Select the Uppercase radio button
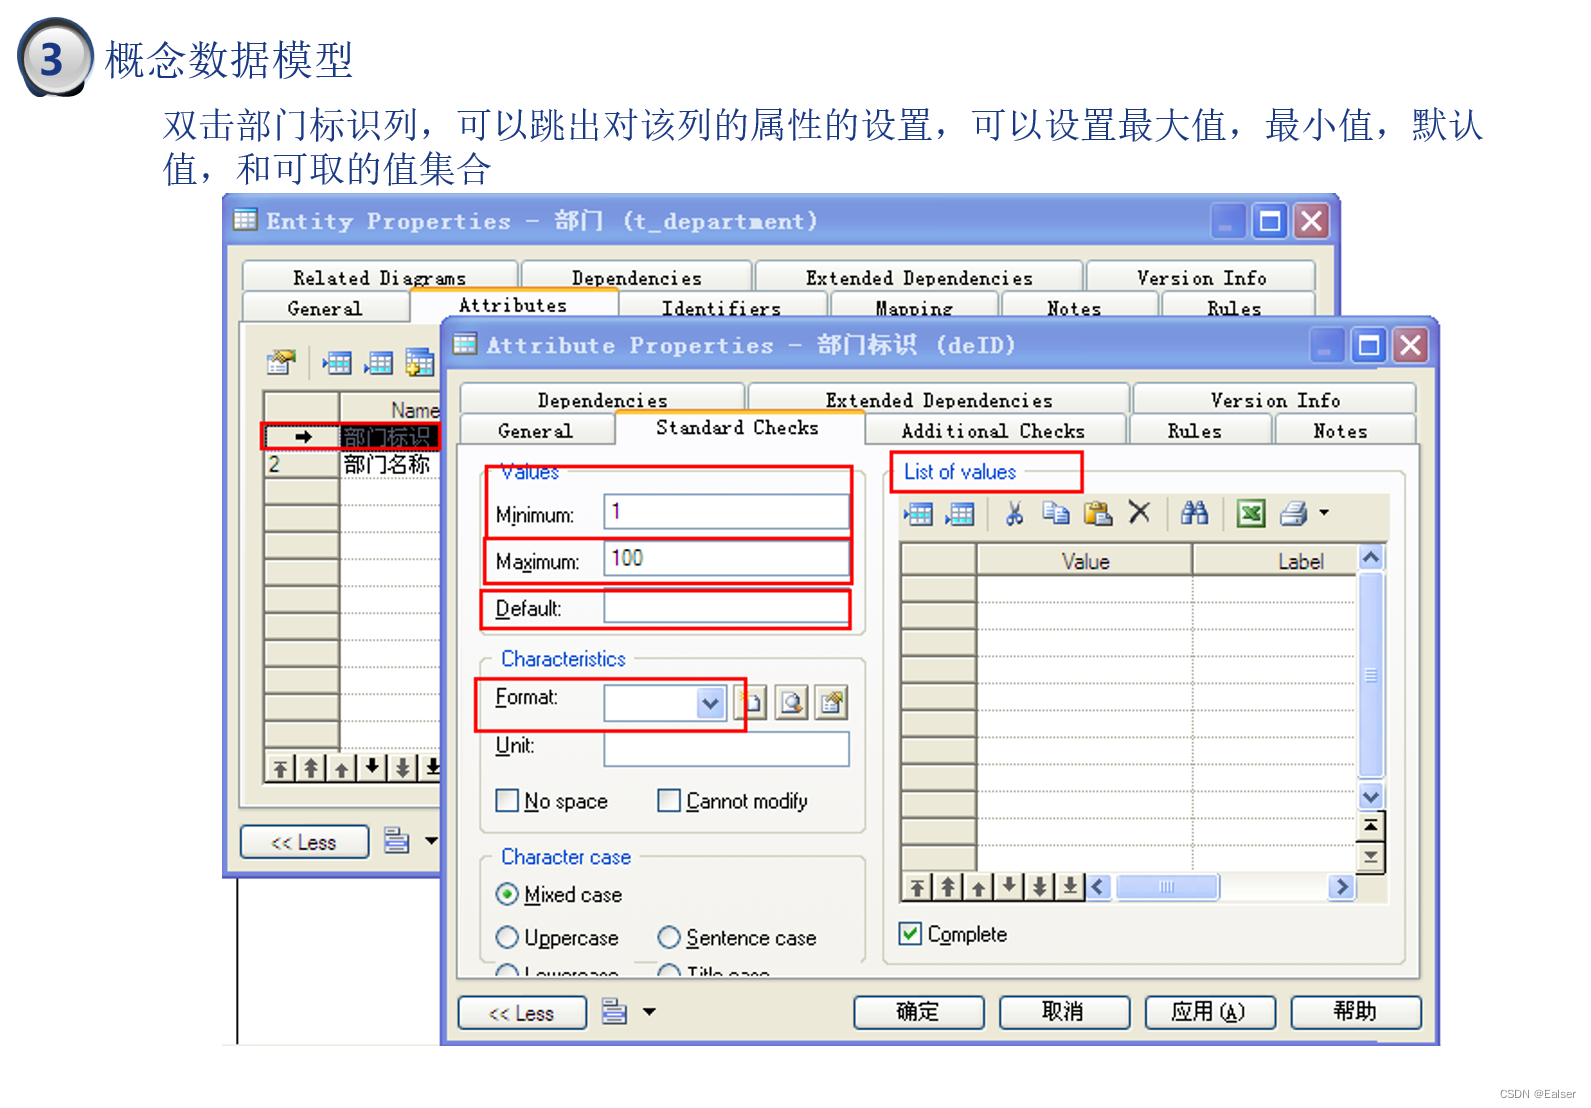Viewport: 1591px width, 1108px height. 507,937
